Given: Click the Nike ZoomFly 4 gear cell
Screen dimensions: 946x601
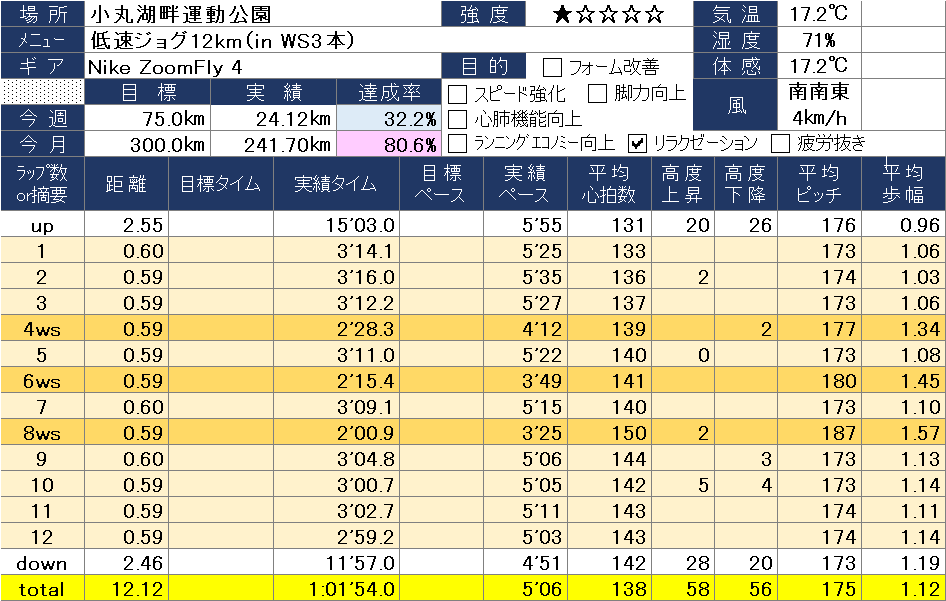Looking at the screenshot, I should tap(262, 67).
